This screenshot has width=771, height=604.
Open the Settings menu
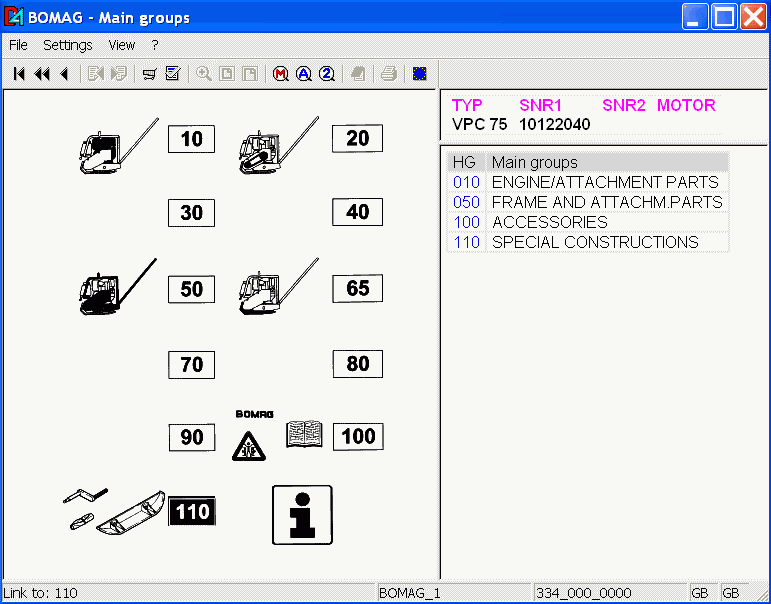tap(68, 45)
